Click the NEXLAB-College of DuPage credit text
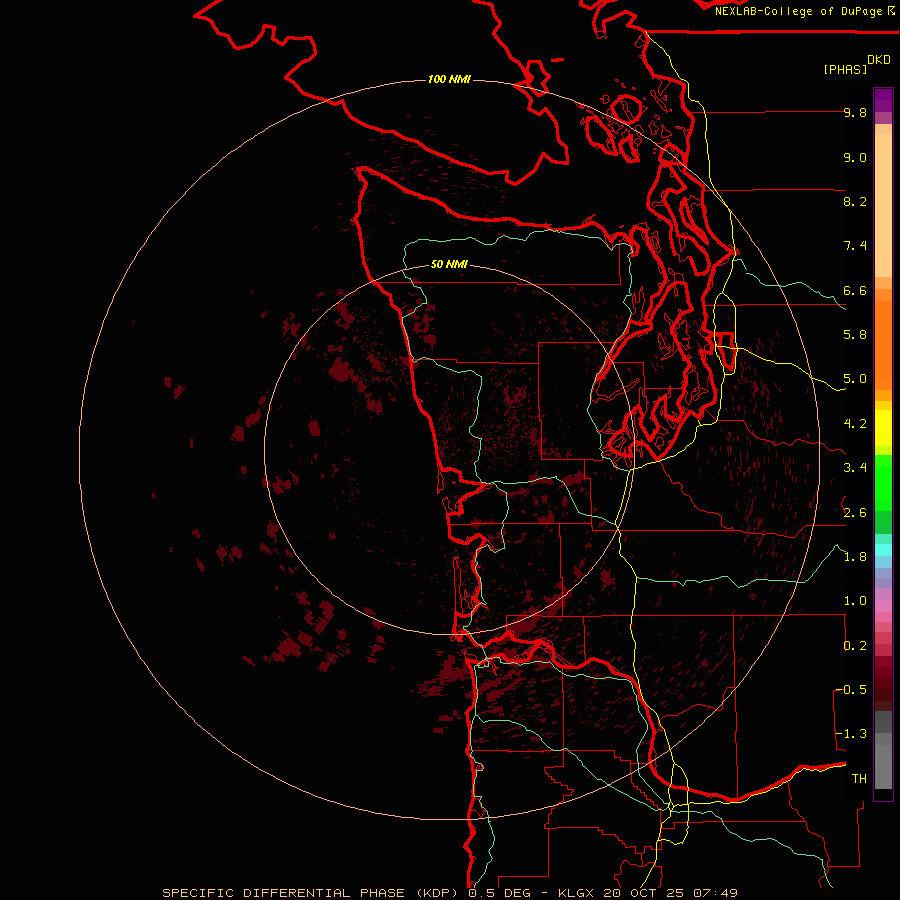 (798, 11)
